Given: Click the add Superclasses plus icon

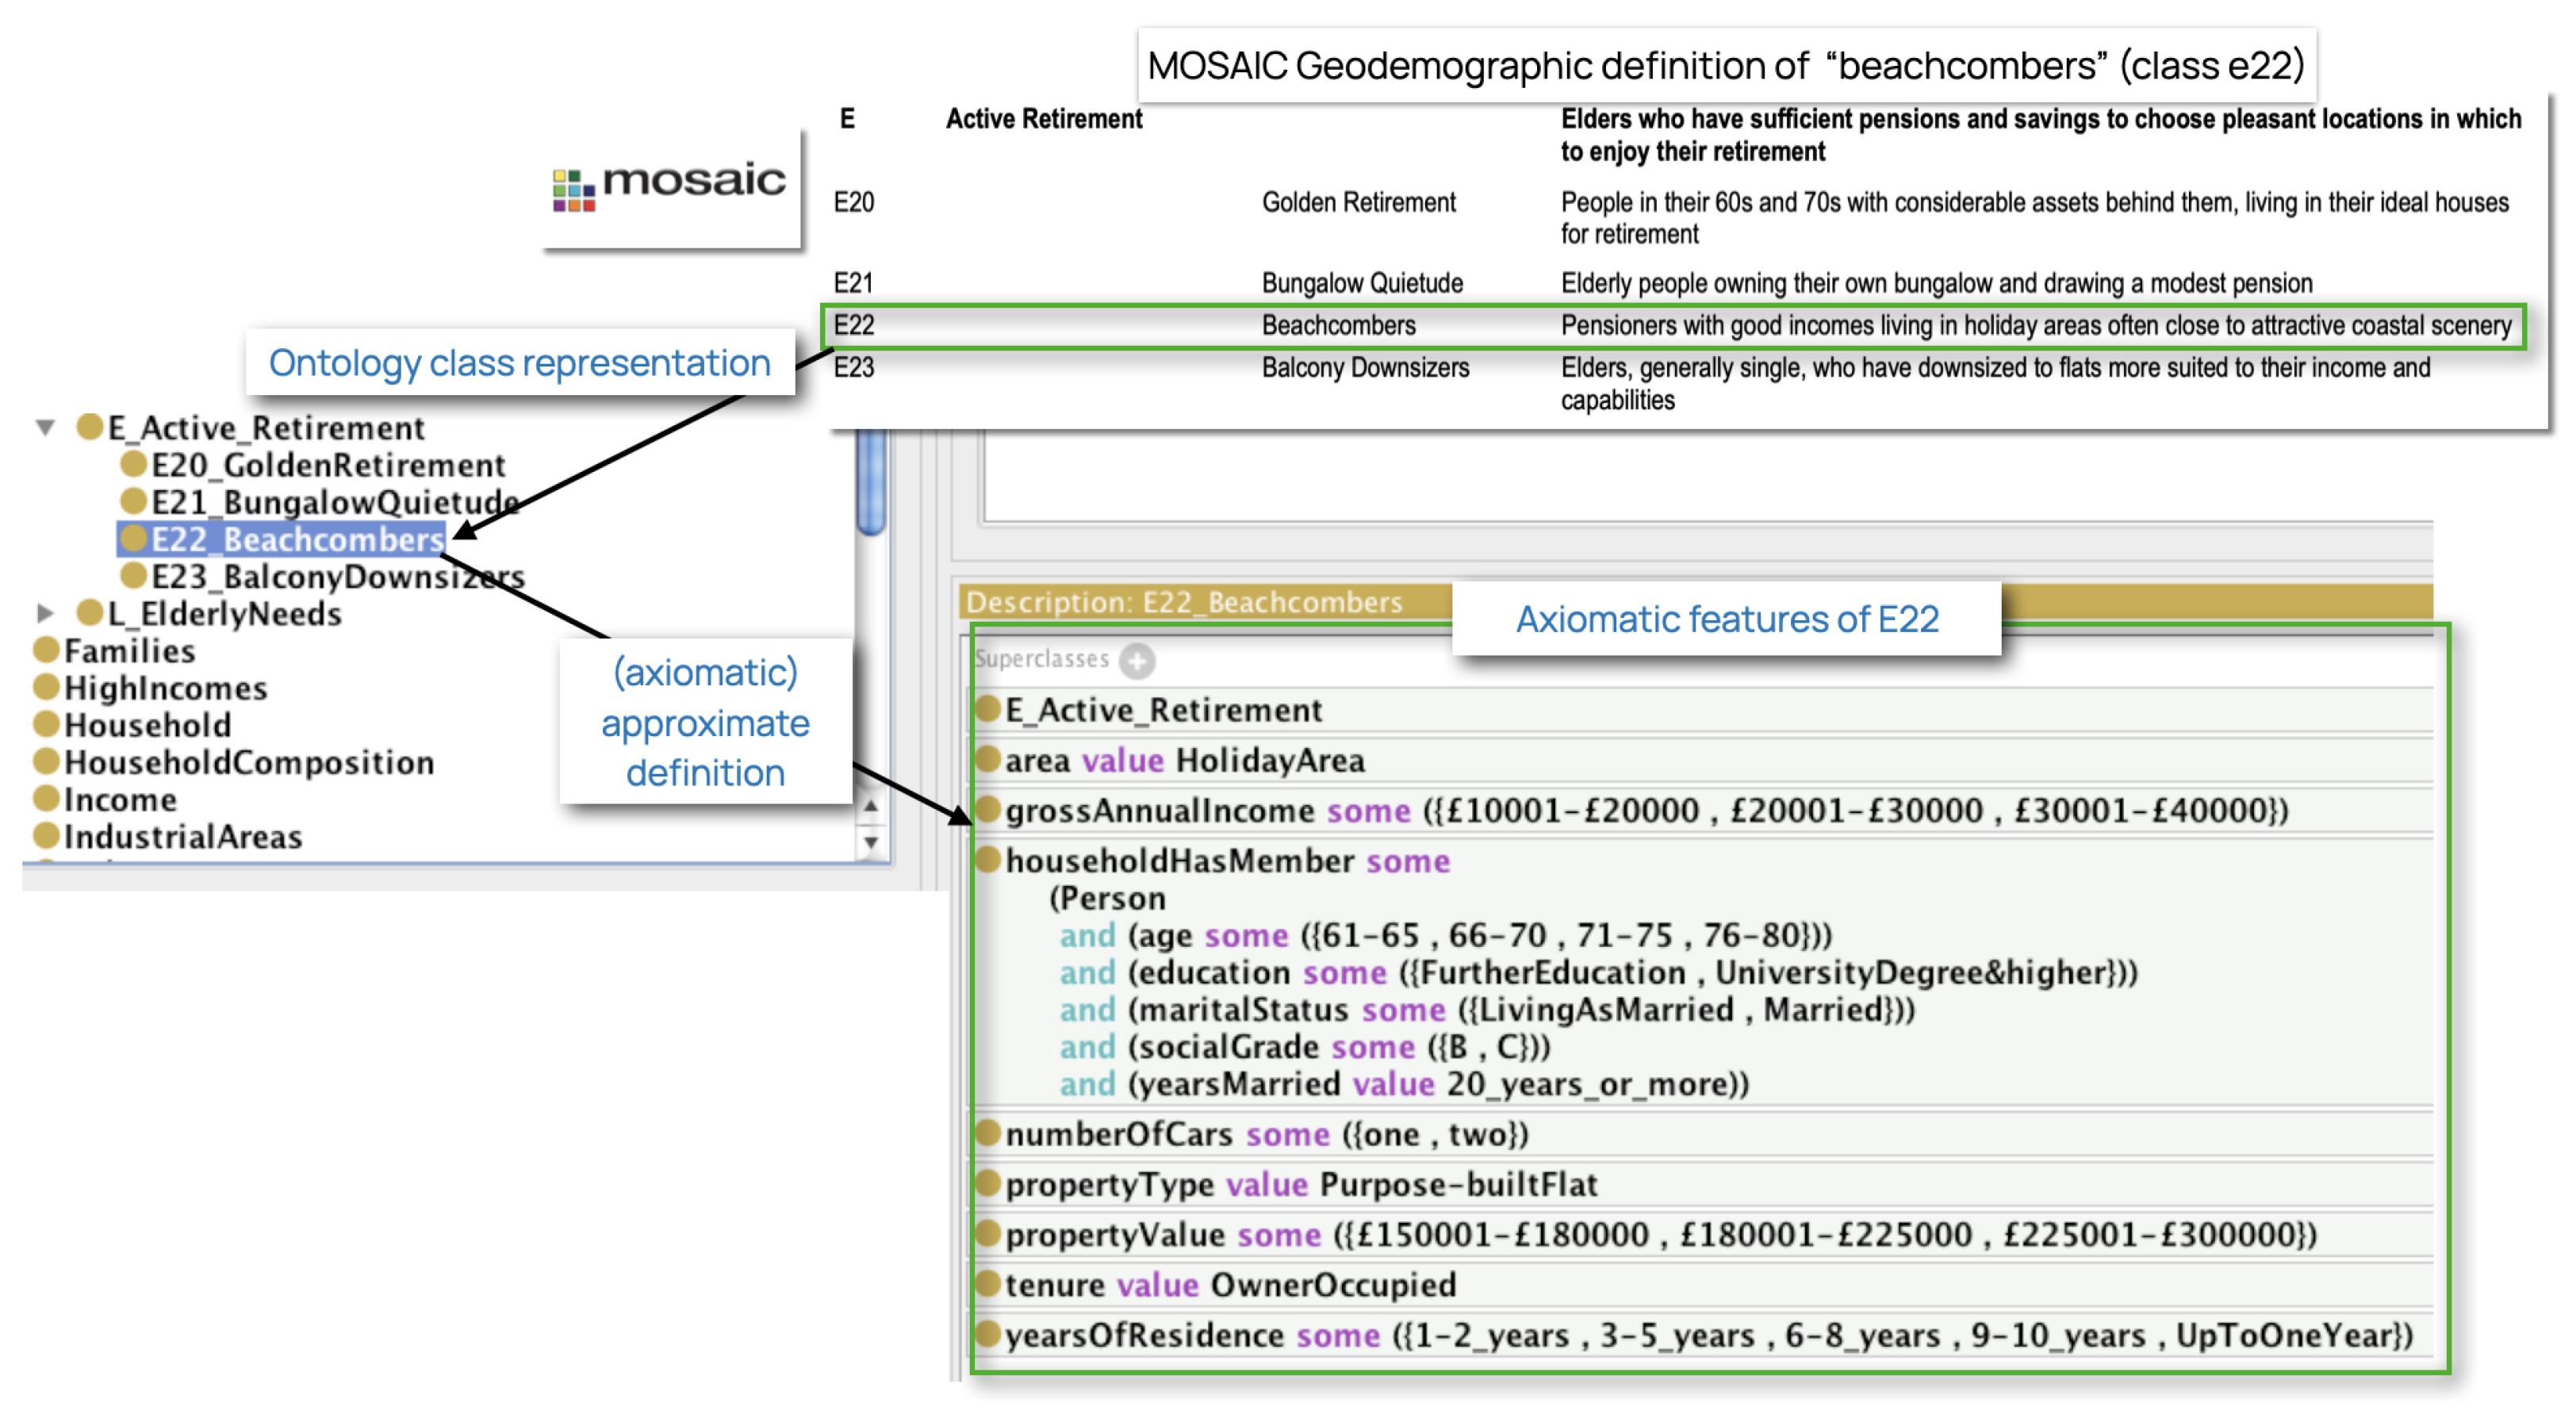Looking at the screenshot, I should (x=1137, y=661).
